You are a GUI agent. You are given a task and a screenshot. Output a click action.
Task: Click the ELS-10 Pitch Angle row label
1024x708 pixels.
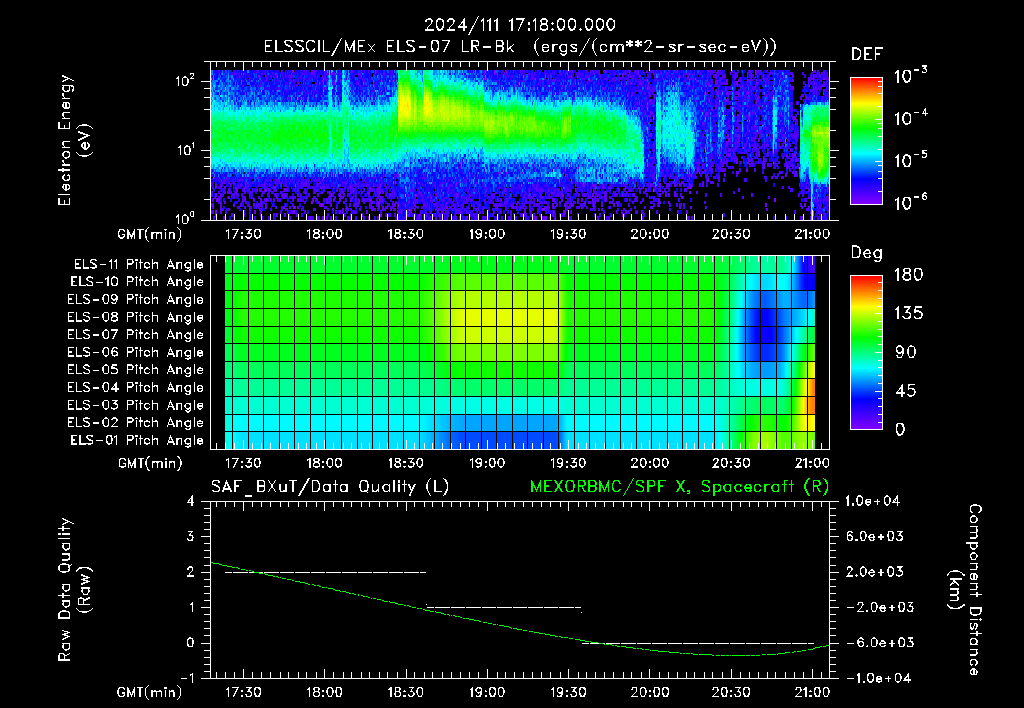pos(137,282)
